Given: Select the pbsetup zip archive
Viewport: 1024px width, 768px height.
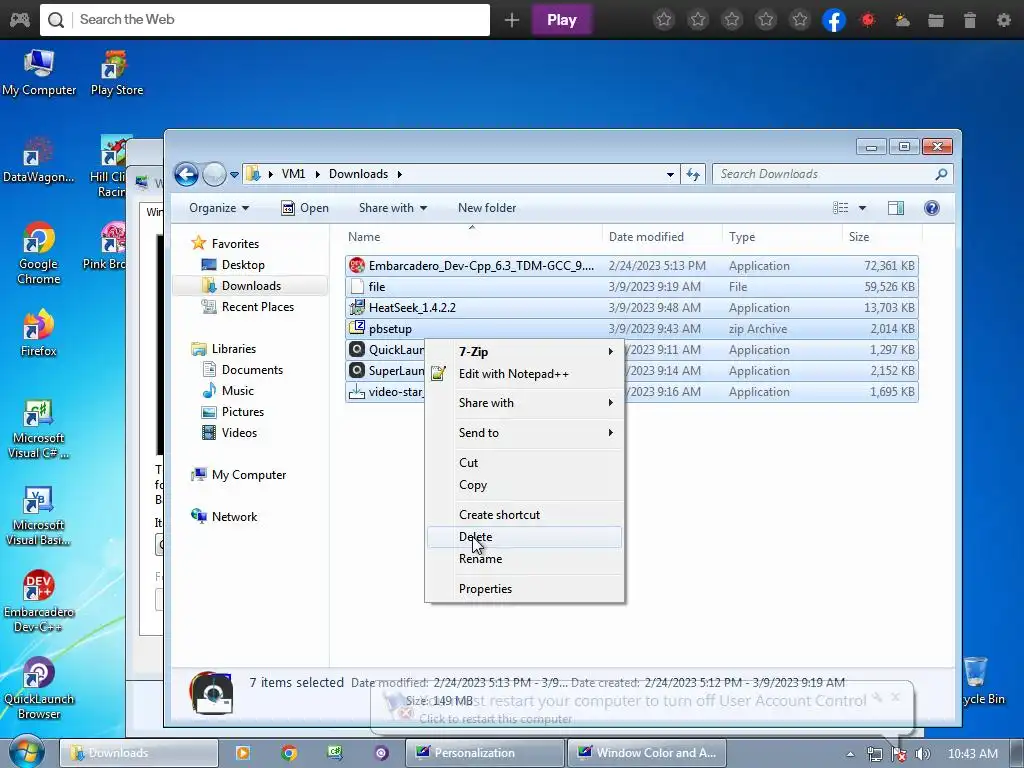Looking at the screenshot, I should 632,328.
